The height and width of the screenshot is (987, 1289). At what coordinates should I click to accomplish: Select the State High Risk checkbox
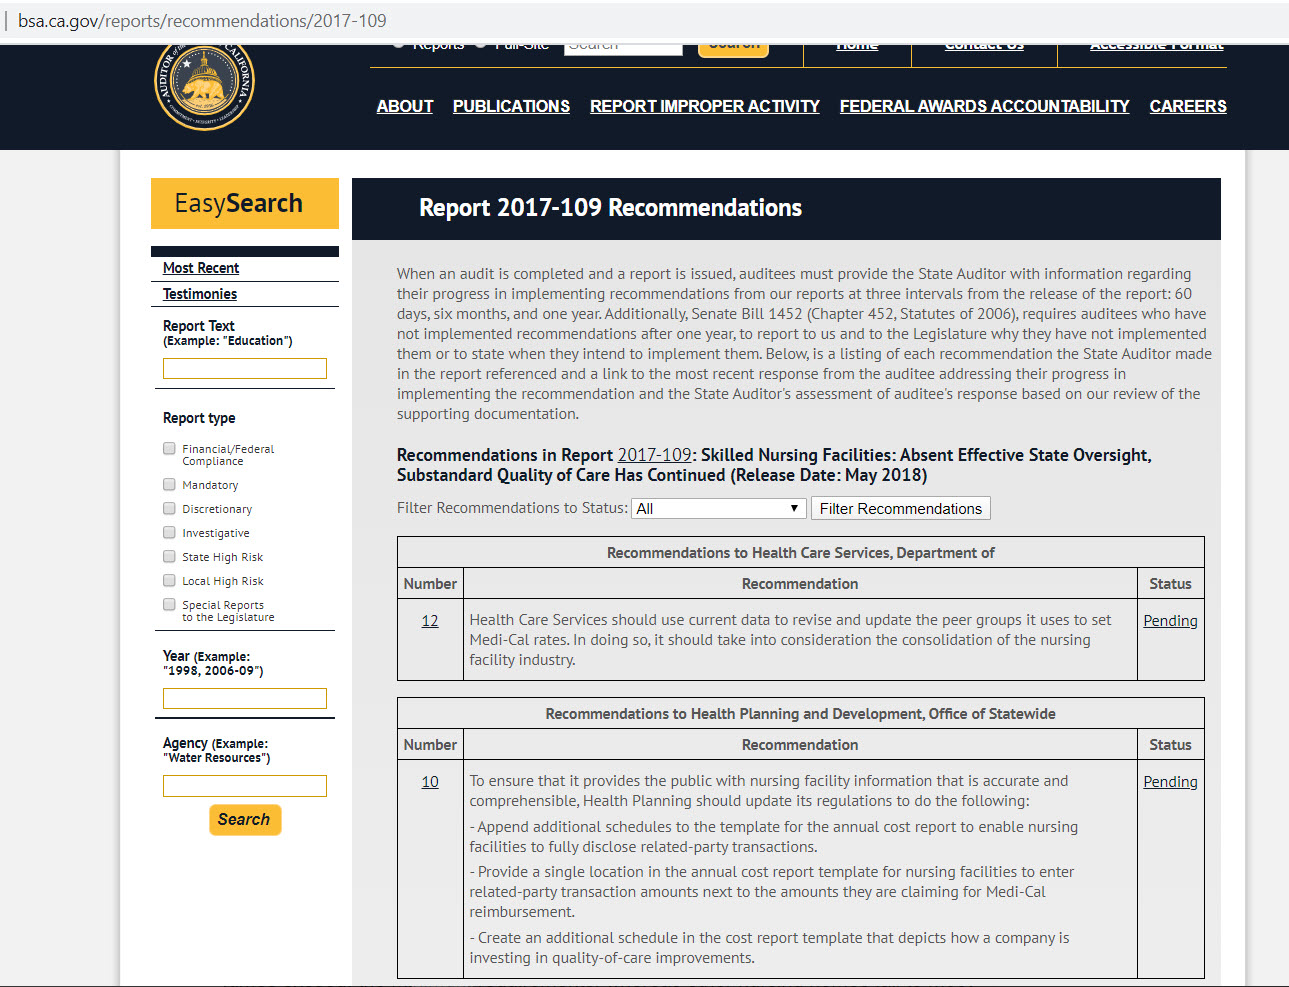coord(170,557)
